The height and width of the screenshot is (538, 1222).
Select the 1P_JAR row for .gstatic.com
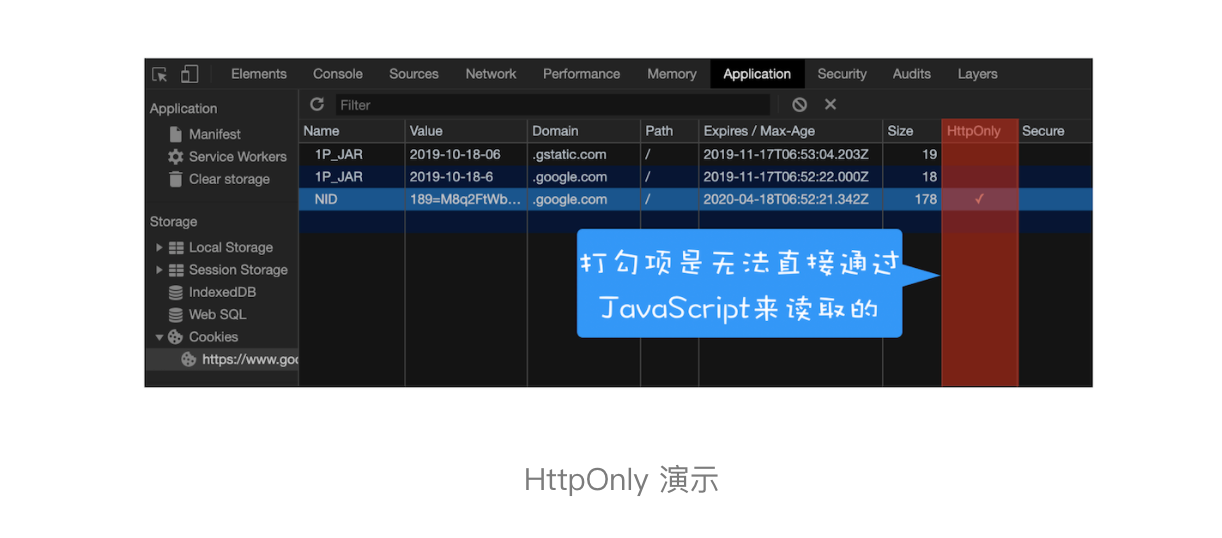coord(695,154)
